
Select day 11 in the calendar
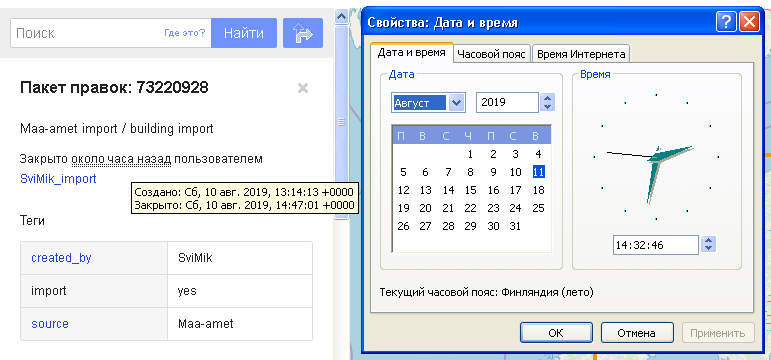coord(538,172)
